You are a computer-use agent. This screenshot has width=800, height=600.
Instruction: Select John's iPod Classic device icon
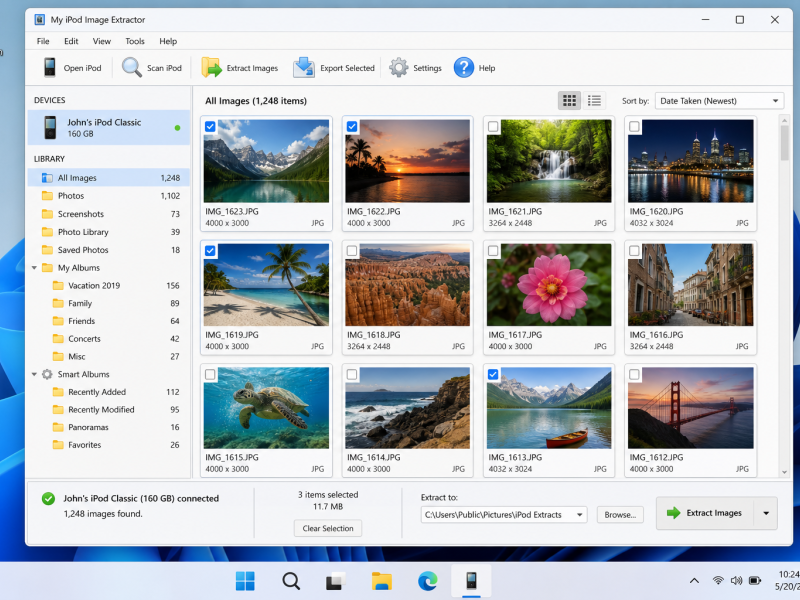50,128
